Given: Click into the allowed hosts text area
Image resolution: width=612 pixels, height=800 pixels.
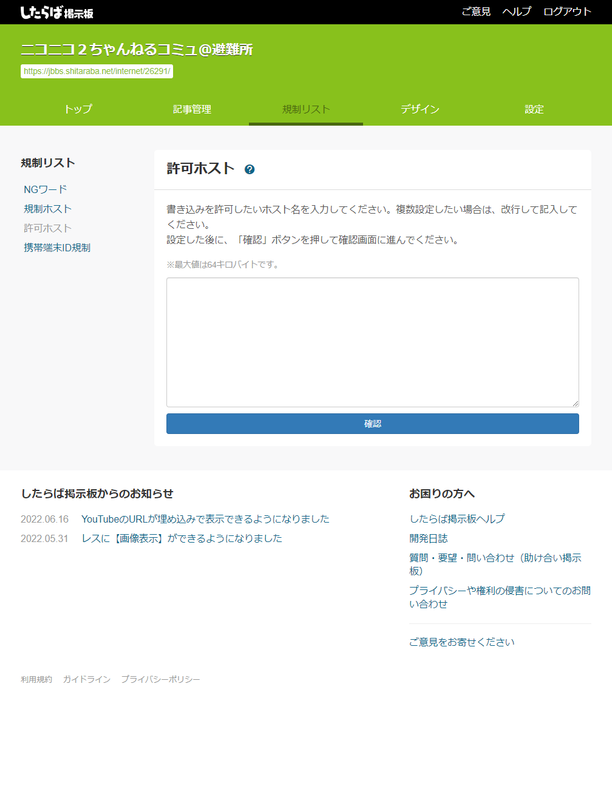Looking at the screenshot, I should click(372, 342).
